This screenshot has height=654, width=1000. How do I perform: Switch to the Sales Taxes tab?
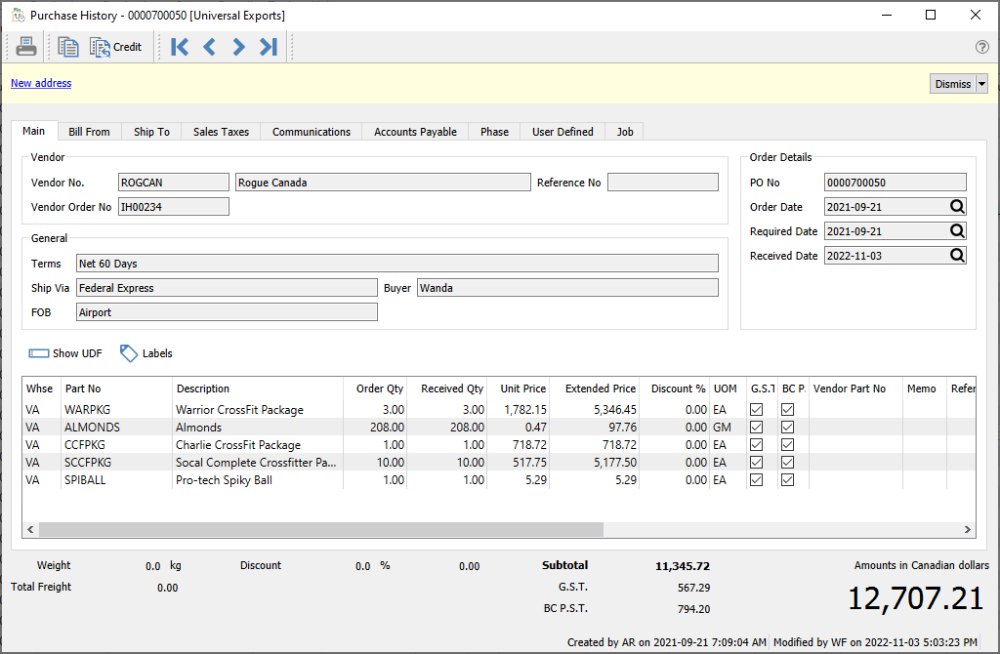coord(221,132)
